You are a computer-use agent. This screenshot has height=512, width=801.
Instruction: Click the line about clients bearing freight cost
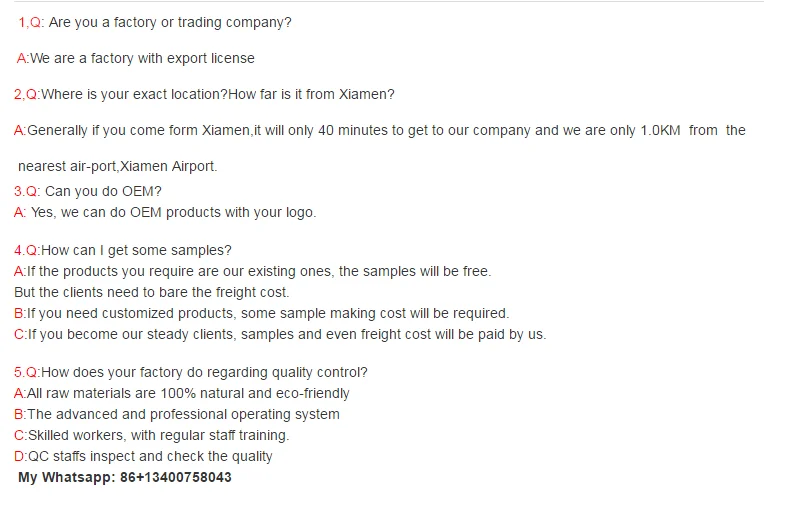(151, 292)
